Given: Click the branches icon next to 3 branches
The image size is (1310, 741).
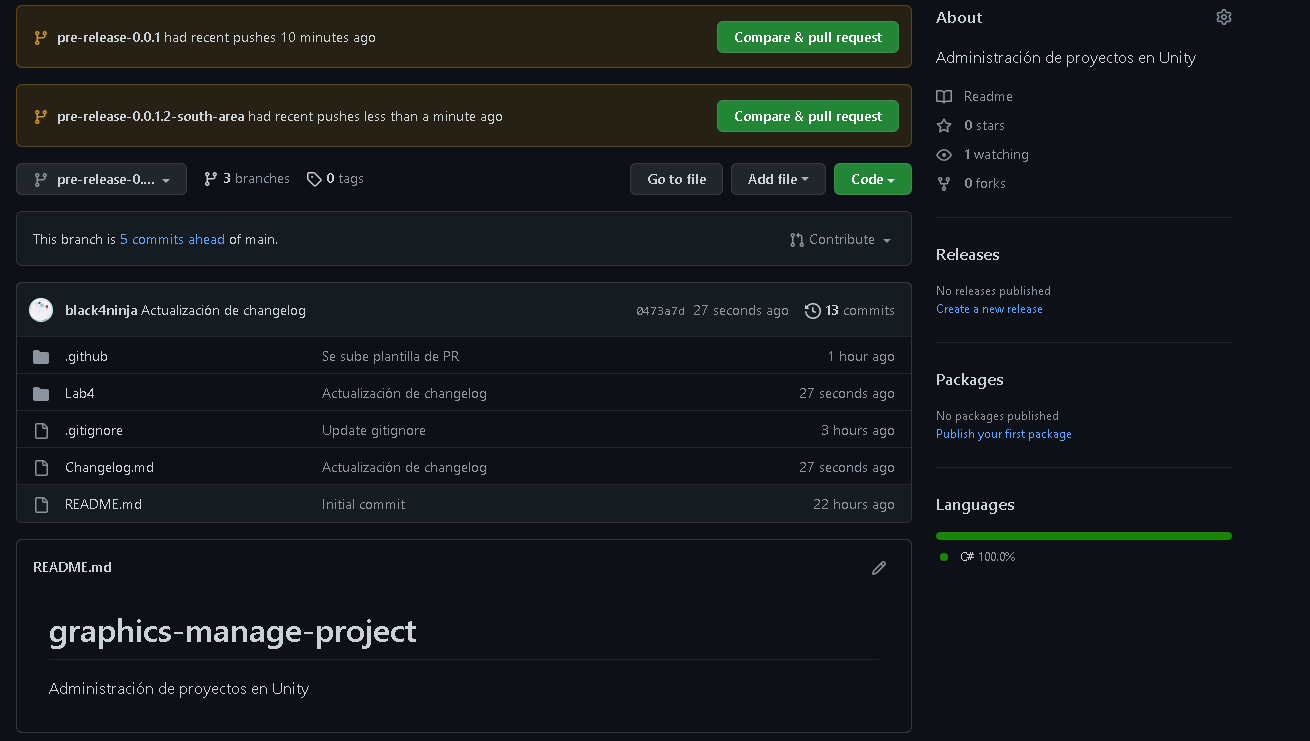Looking at the screenshot, I should point(210,179).
